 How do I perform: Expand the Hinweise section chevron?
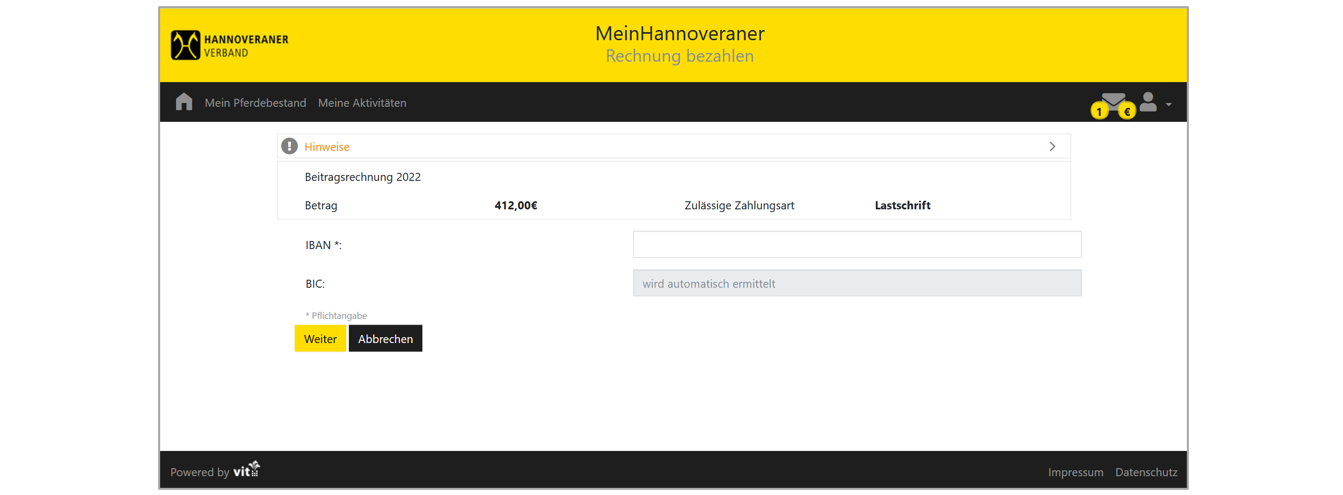1052,146
